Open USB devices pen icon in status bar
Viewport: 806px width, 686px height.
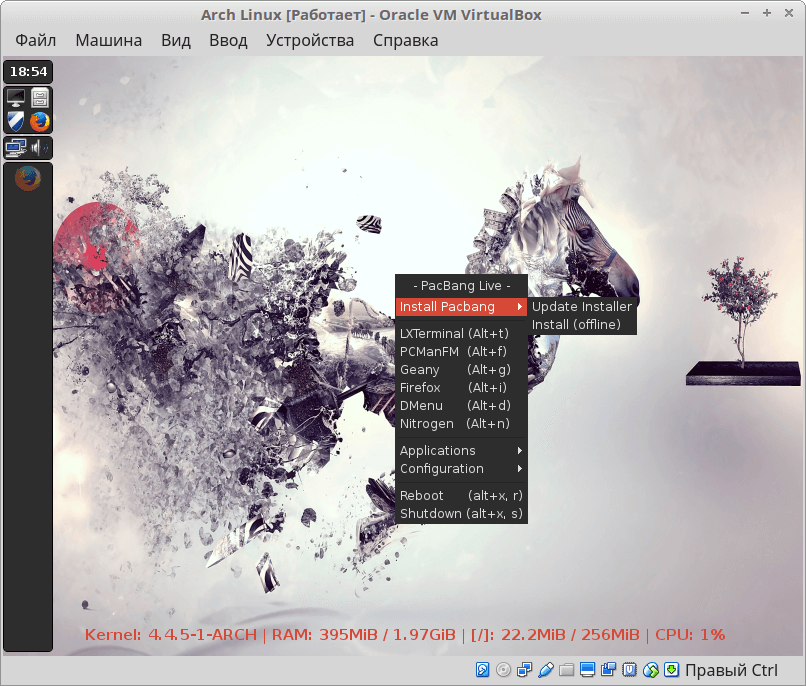pyautogui.click(x=546, y=669)
